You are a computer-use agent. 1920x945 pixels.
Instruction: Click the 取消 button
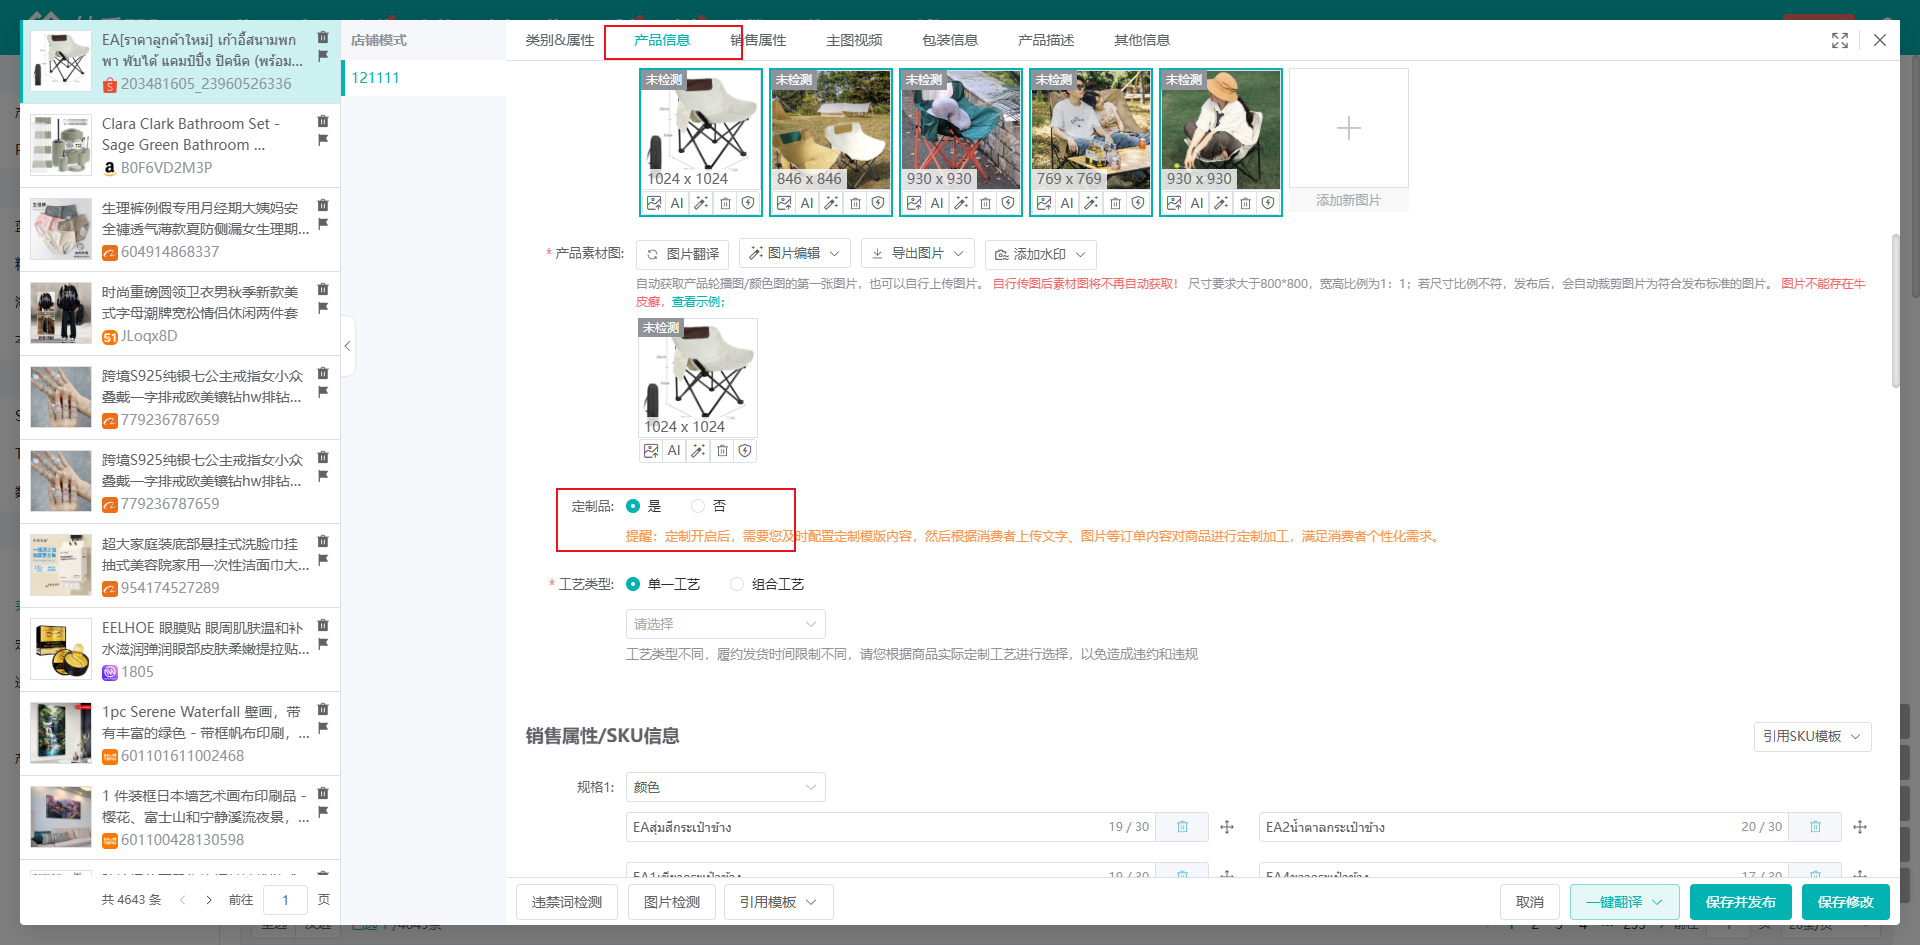pyautogui.click(x=1530, y=902)
